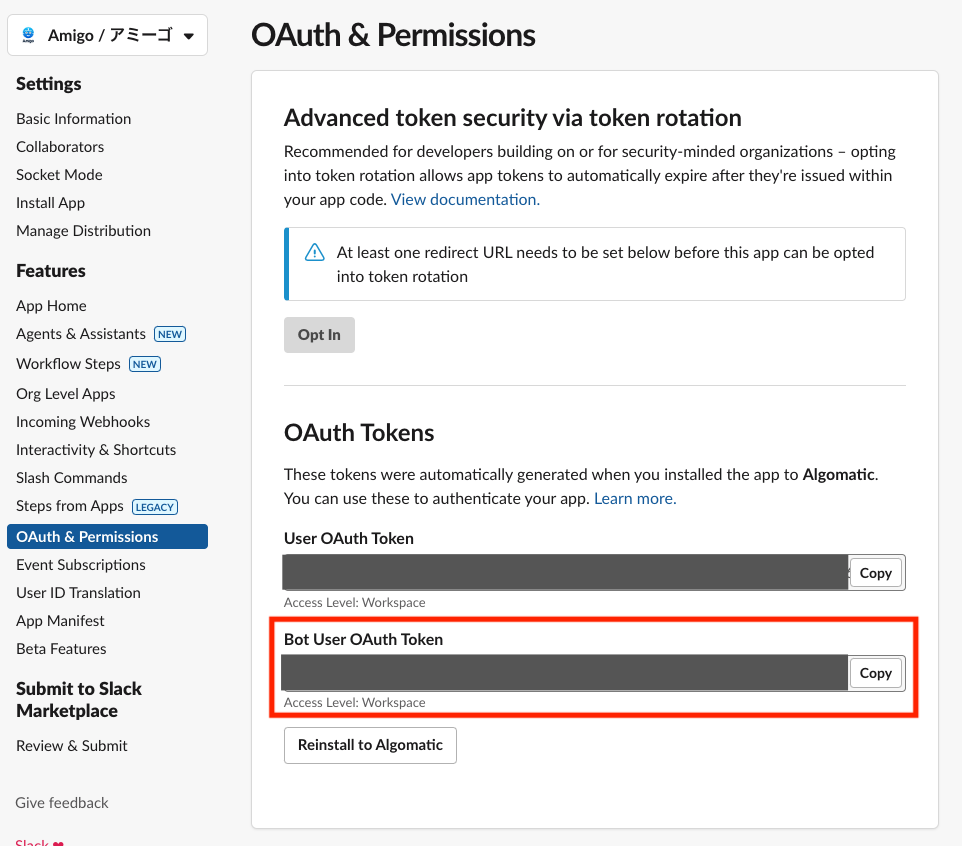This screenshot has height=846, width=962.
Task: Click the LEGACY badge beside Steps from Apps
Action: pyautogui.click(x=155, y=507)
